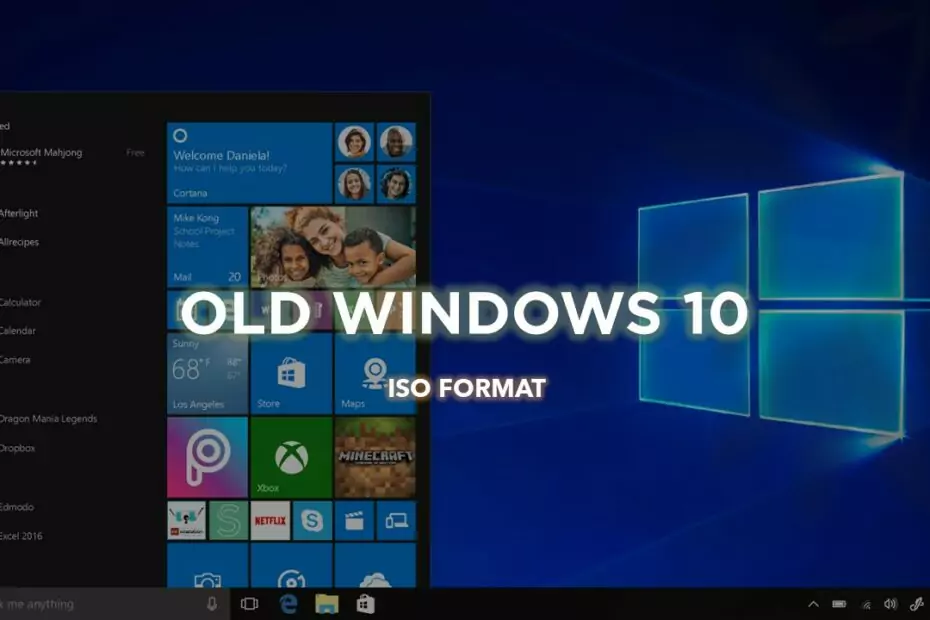Launch the Minecraft tile
Screen dimensions: 930x620
[375, 457]
